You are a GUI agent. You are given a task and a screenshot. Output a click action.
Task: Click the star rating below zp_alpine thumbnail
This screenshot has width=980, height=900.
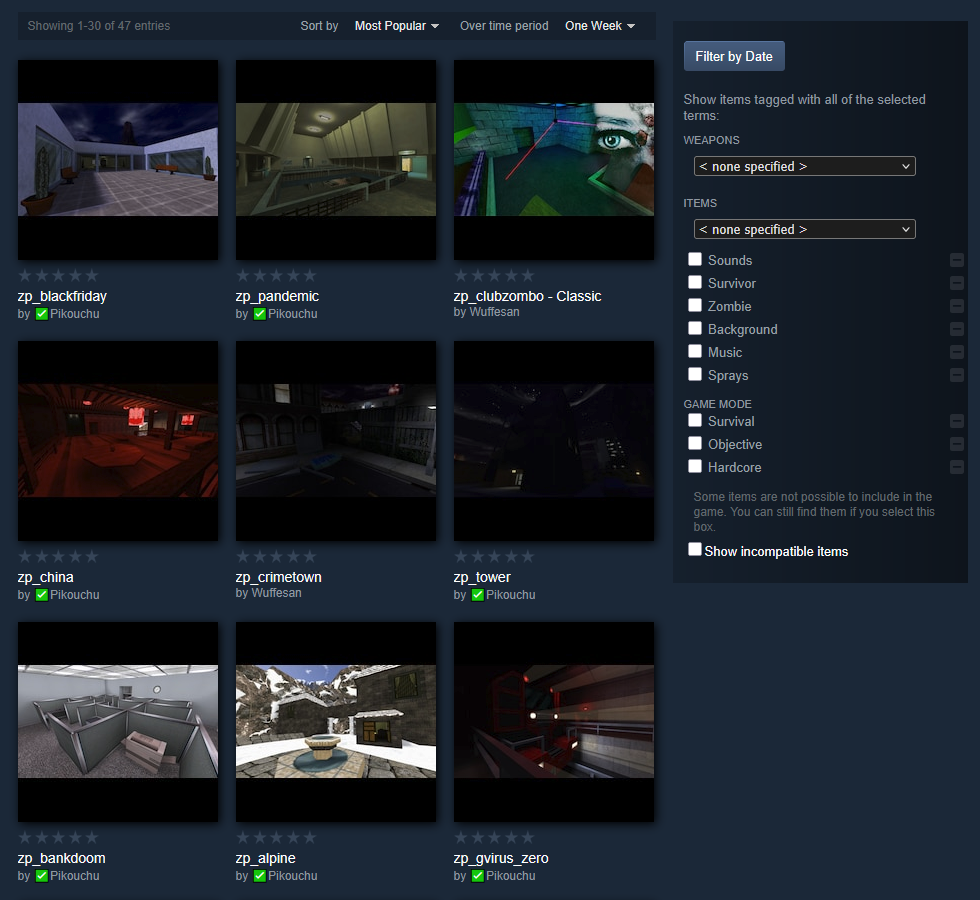(276, 837)
